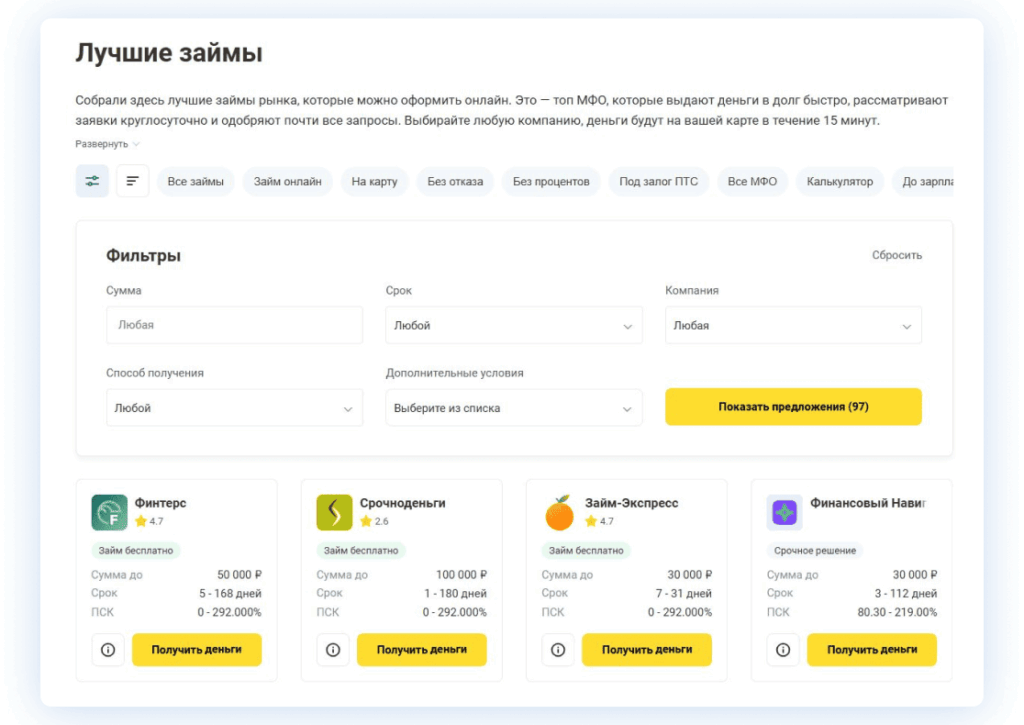Open info icon for Финансовый Навигатор
The width and height of the screenshot is (1024, 725).
pos(783,650)
